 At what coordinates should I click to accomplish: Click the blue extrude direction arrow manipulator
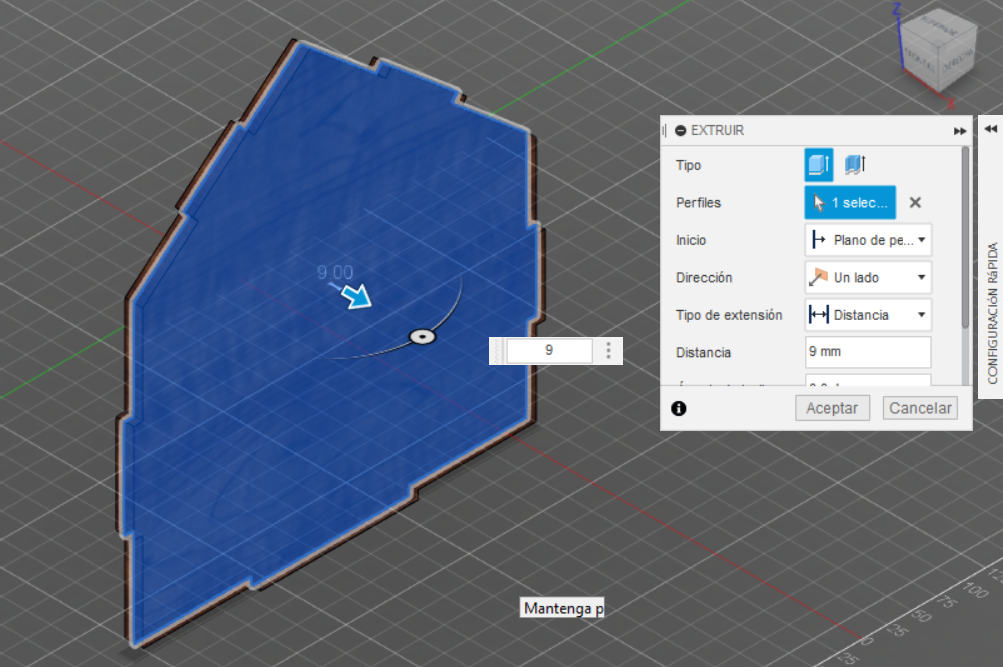(356, 296)
